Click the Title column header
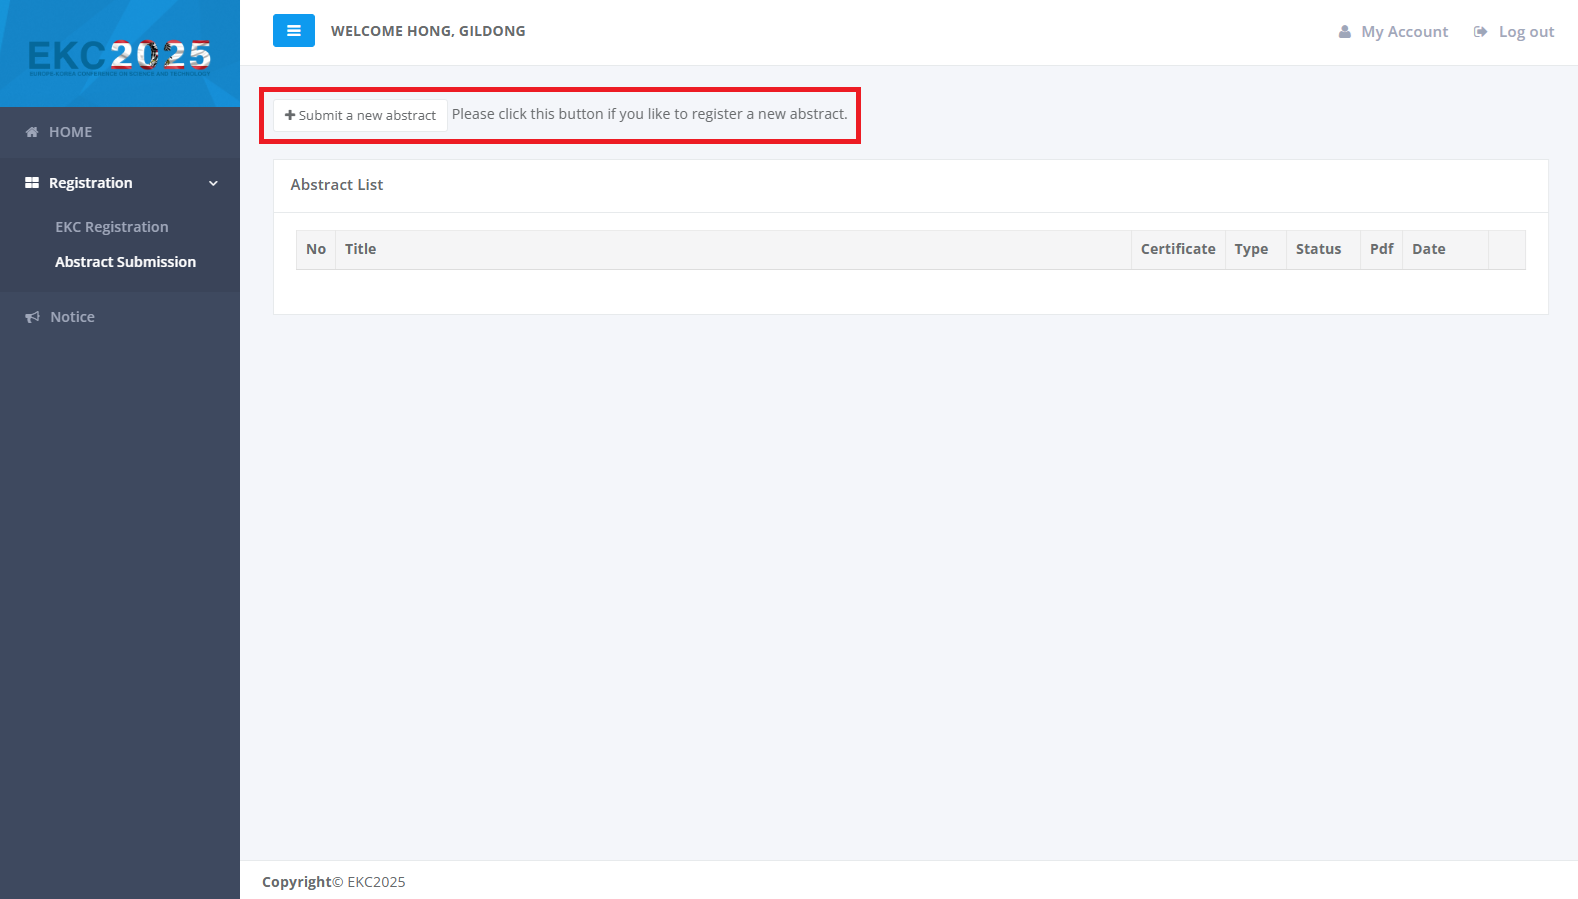 click(x=361, y=249)
